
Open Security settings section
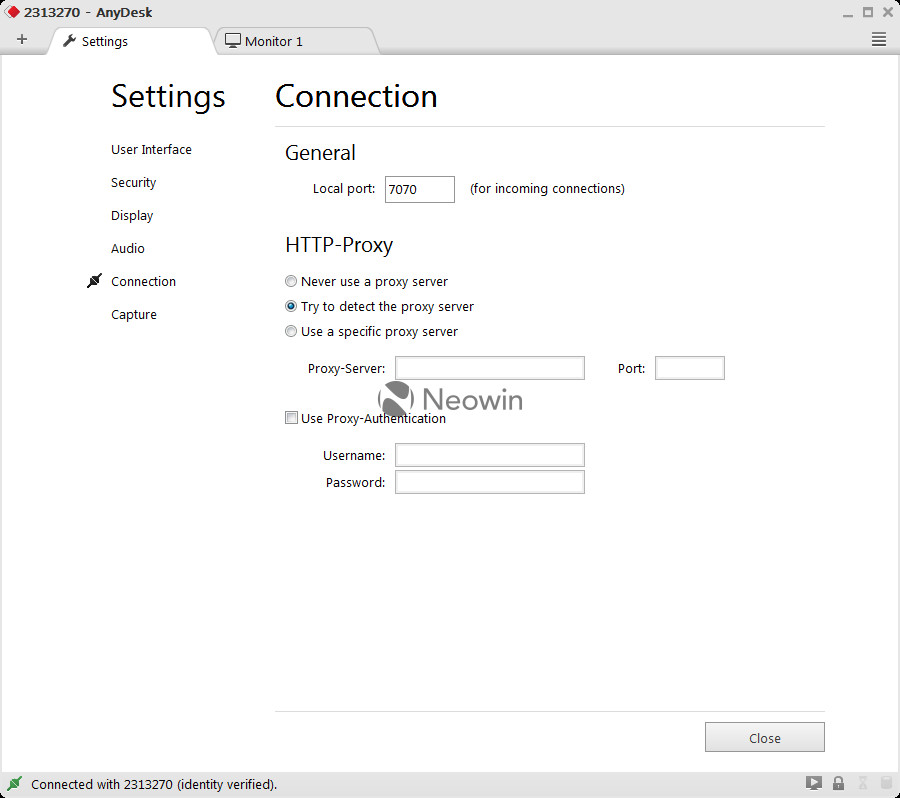tap(133, 183)
